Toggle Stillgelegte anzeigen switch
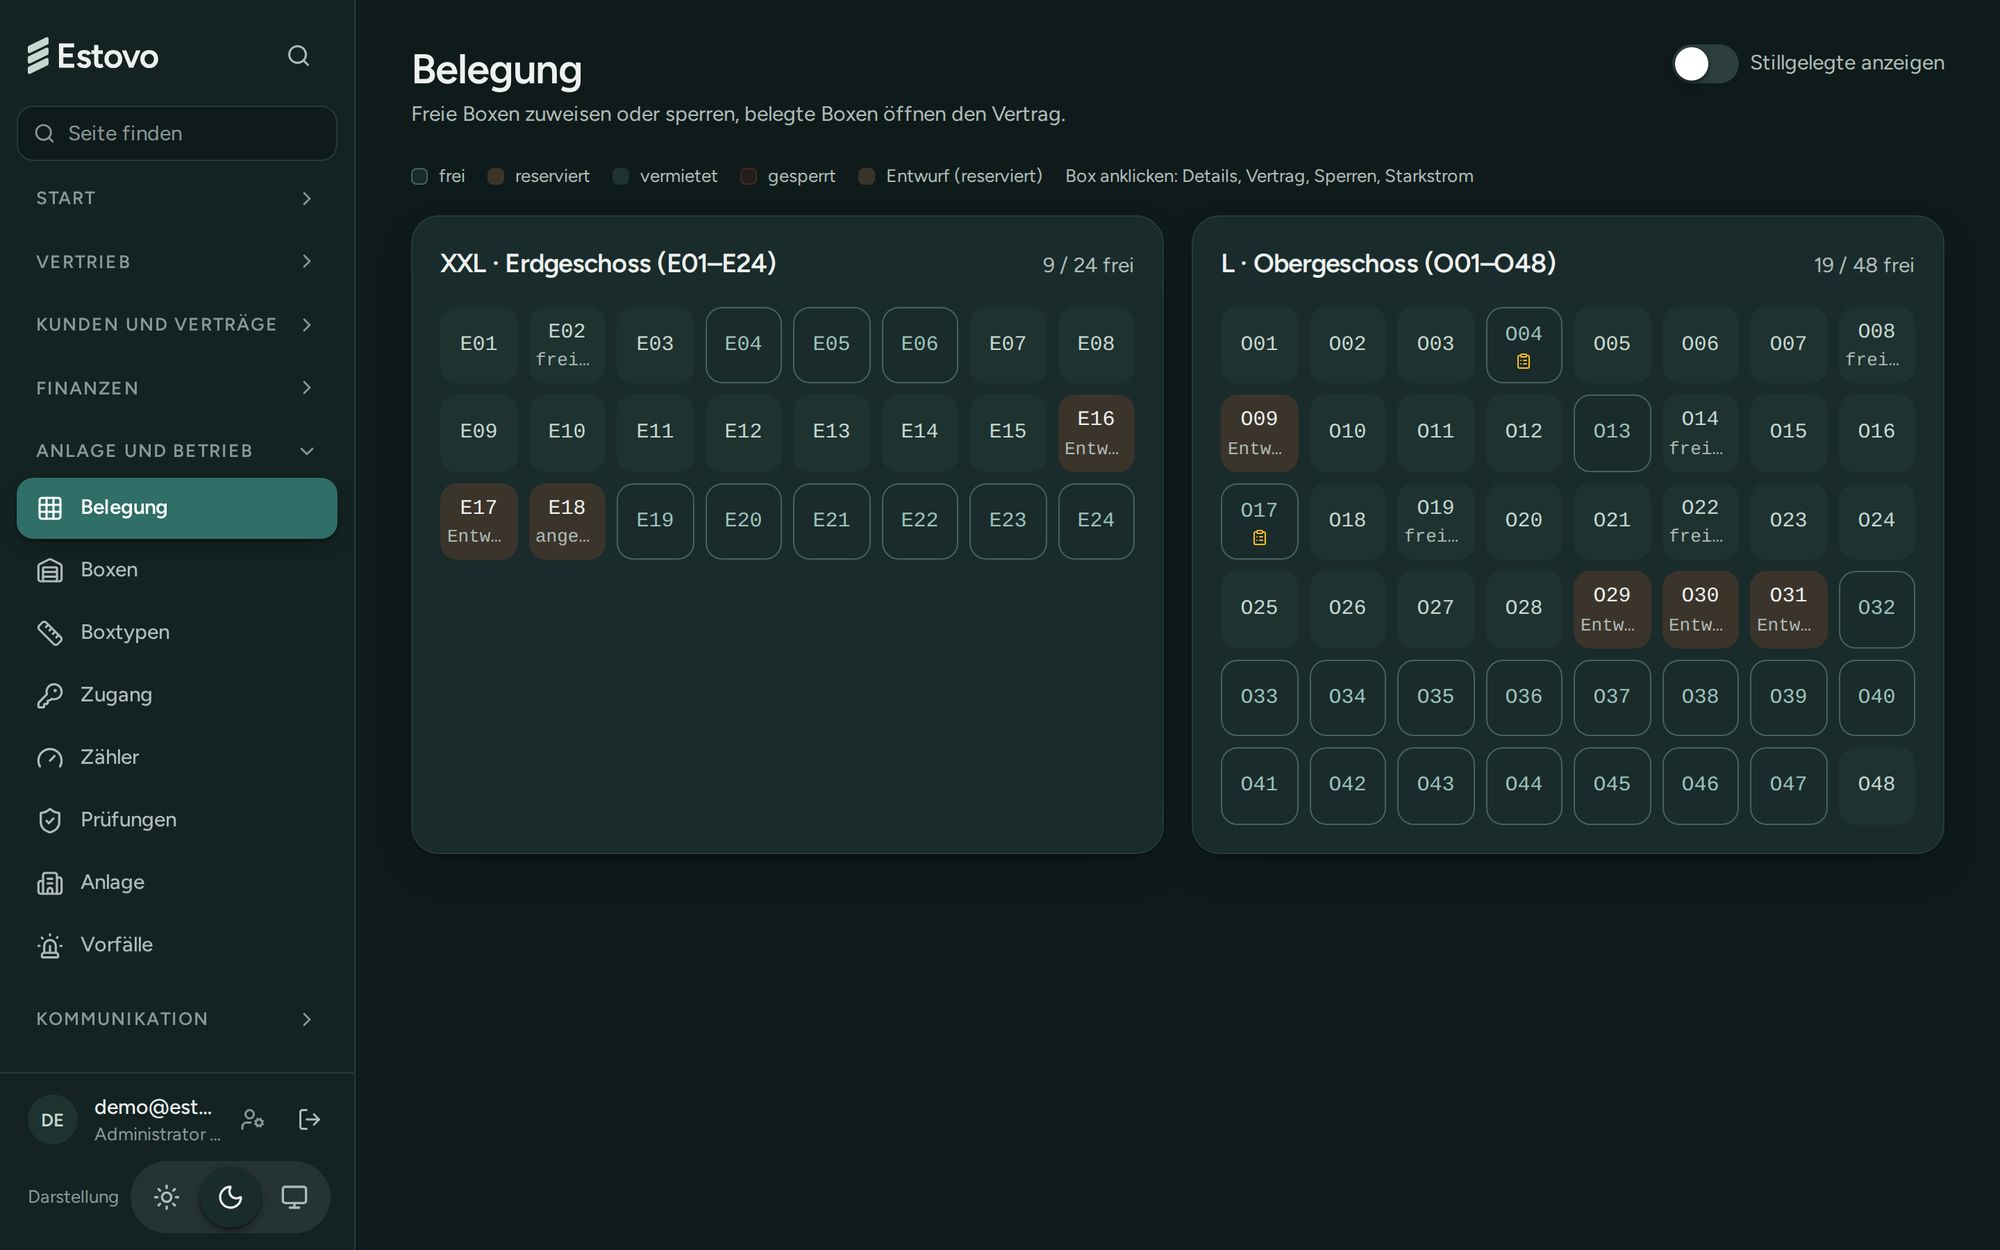Image resolution: width=2000 pixels, height=1250 pixels. 1705,64
